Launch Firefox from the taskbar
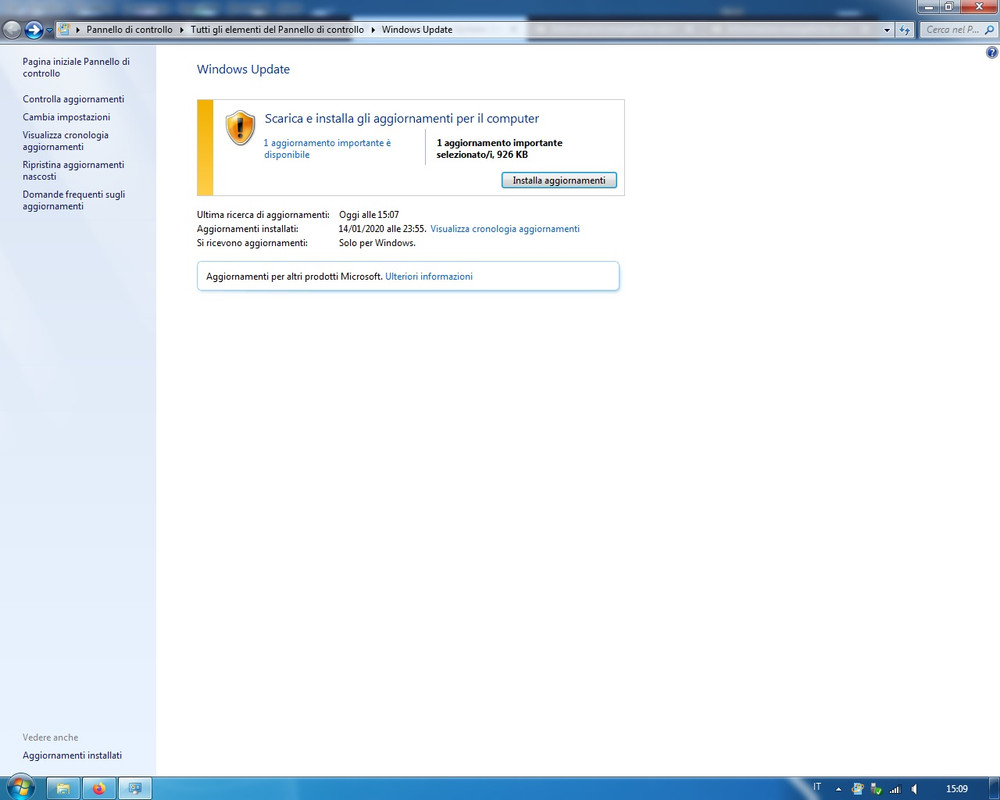The image size is (1000, 800). click(99, 789)
